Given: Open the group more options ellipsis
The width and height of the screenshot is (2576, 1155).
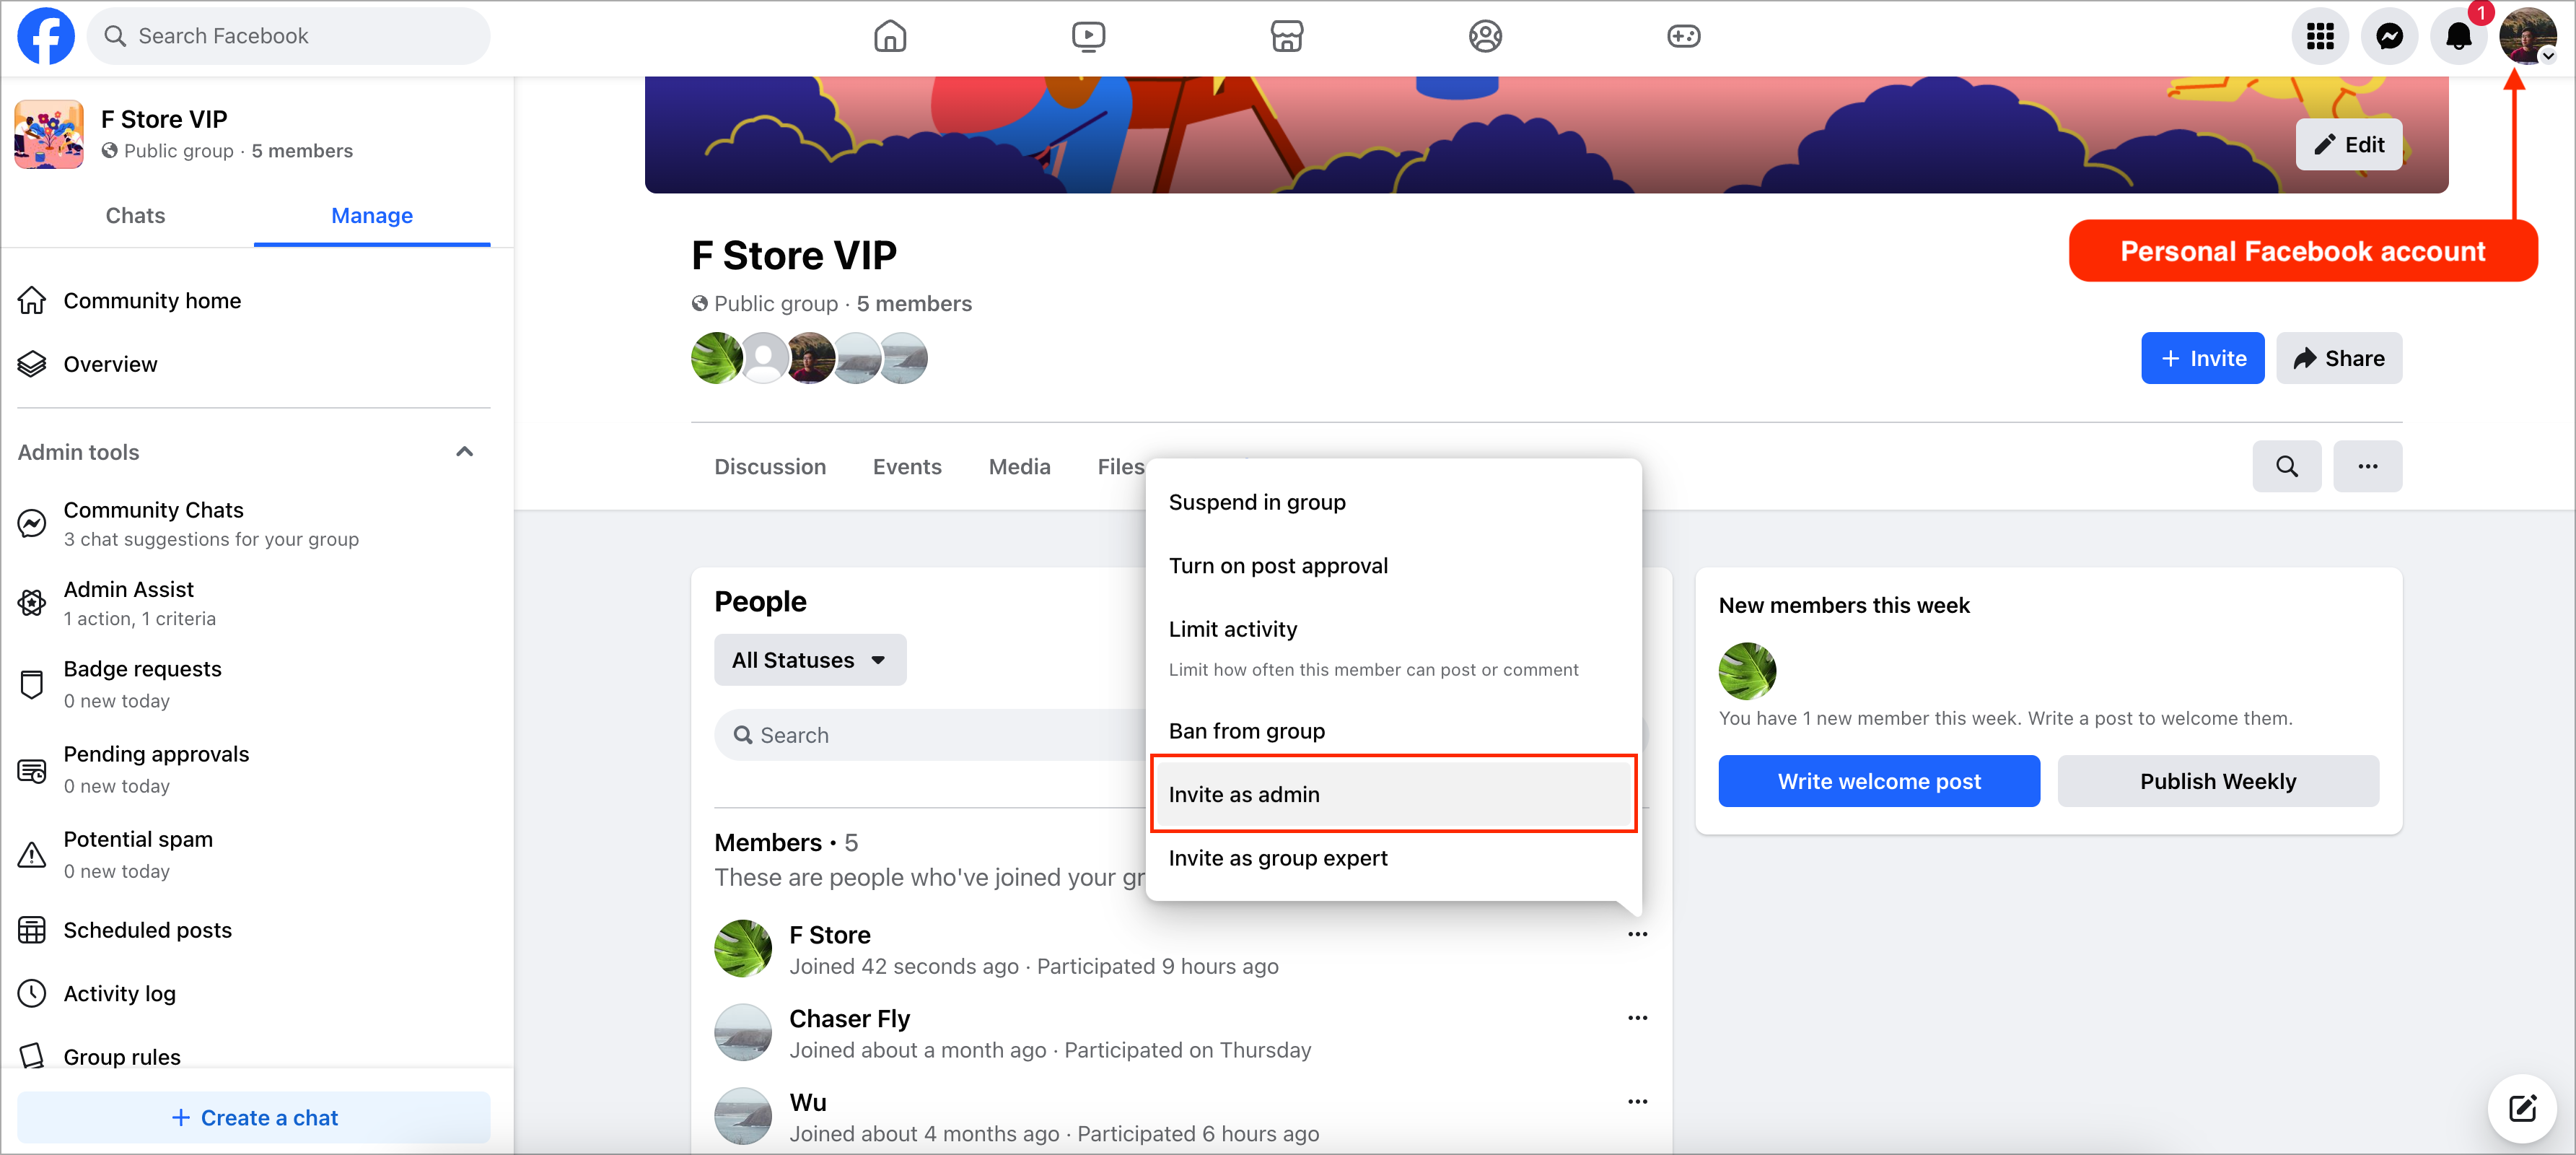Looking at the screenshot, I should tap(2367, 466).
